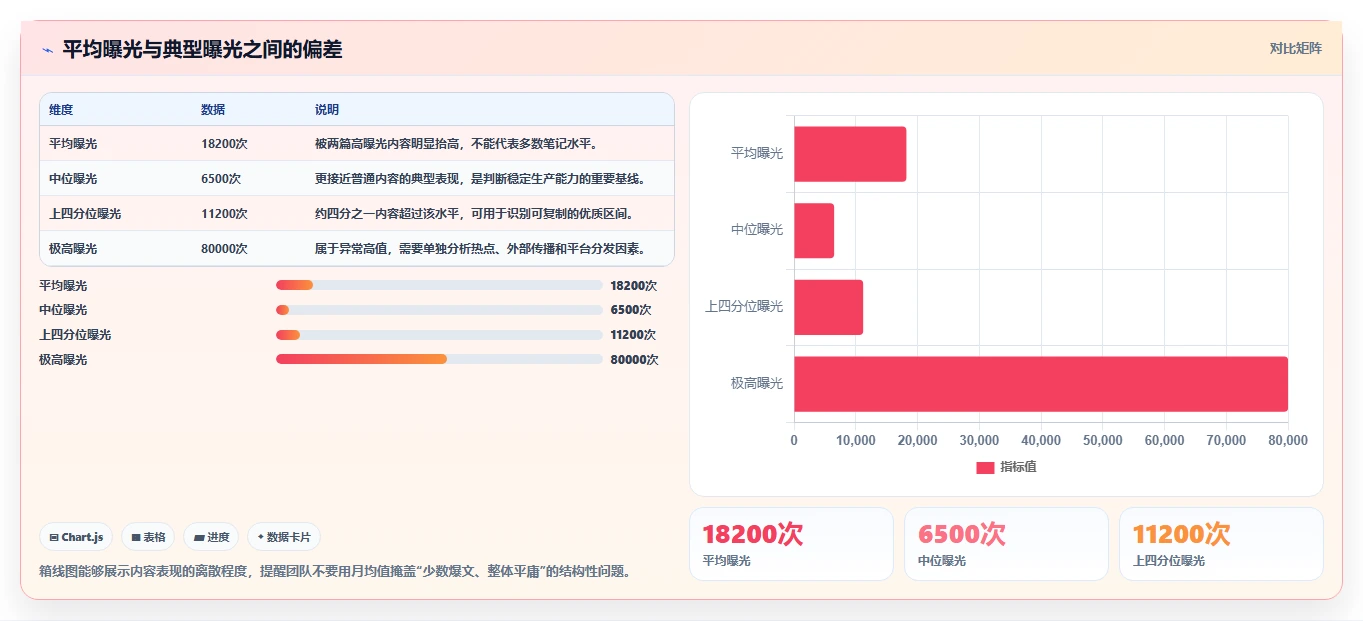Image resolution: width=1363 pixels, height=621 pixels.
Task: Click the 18200次 平均曝光 data card
Action: [791, 544]
